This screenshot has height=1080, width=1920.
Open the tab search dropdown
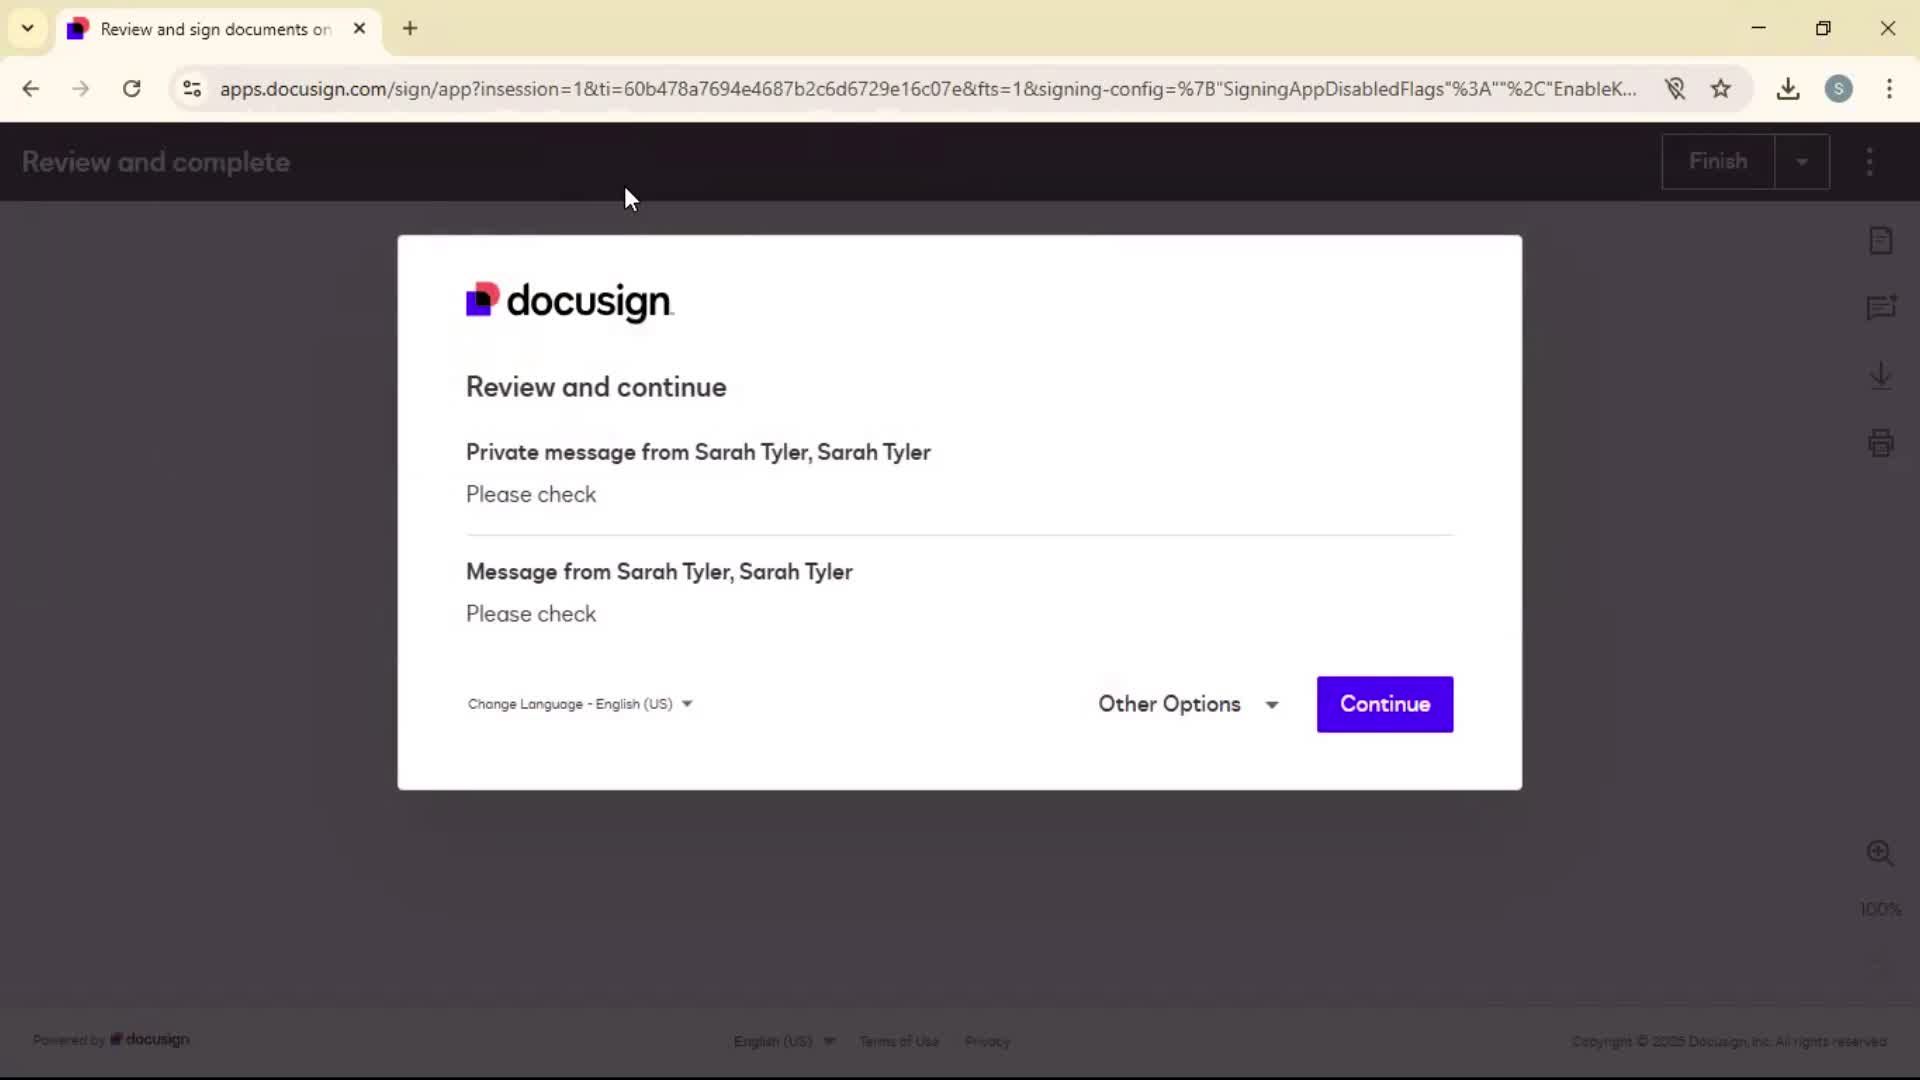click(x=28, y=28)
